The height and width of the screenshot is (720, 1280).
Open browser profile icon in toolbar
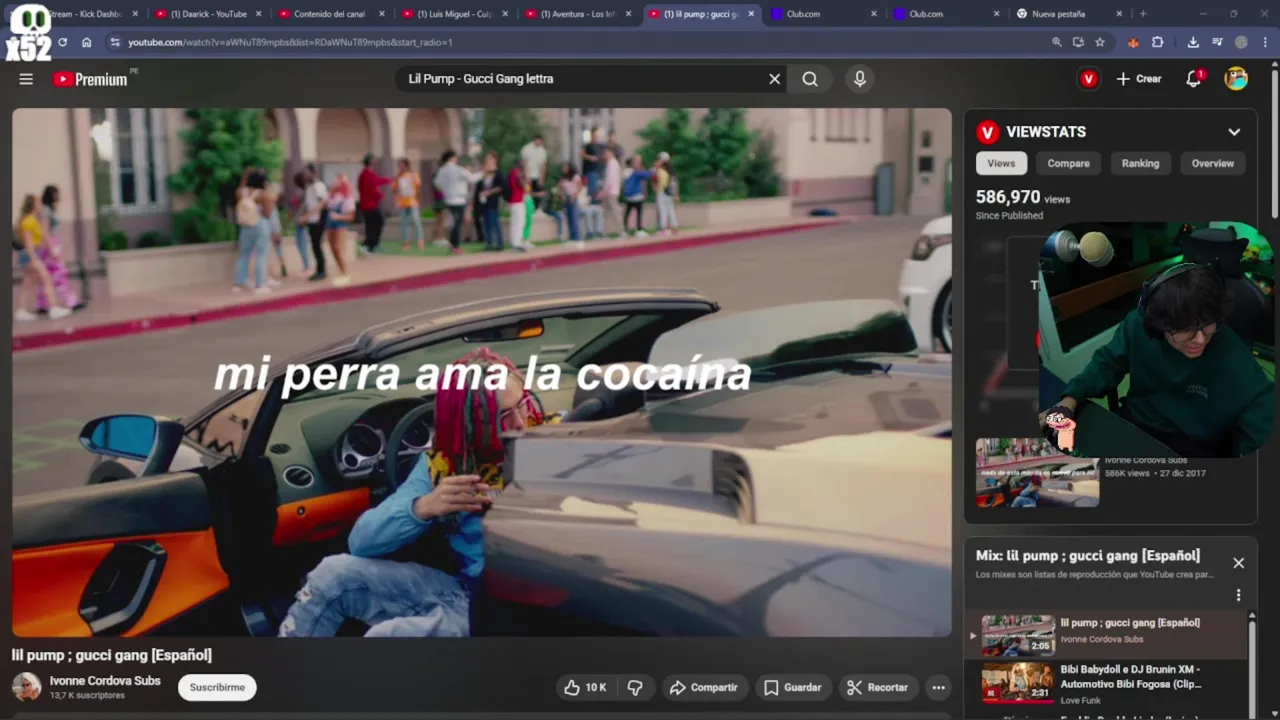[1241, 42]
